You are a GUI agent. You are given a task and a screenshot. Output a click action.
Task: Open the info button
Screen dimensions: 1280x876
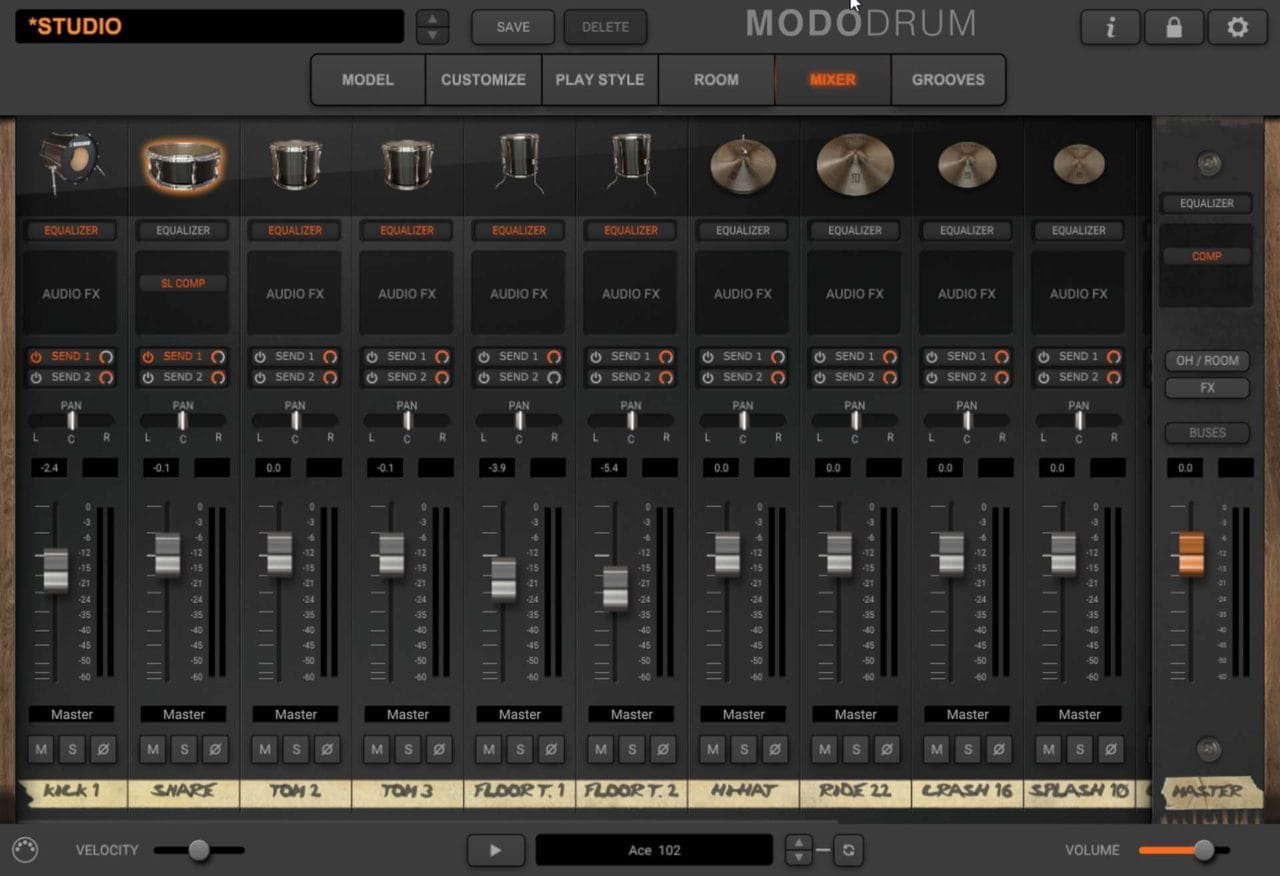1110,28
